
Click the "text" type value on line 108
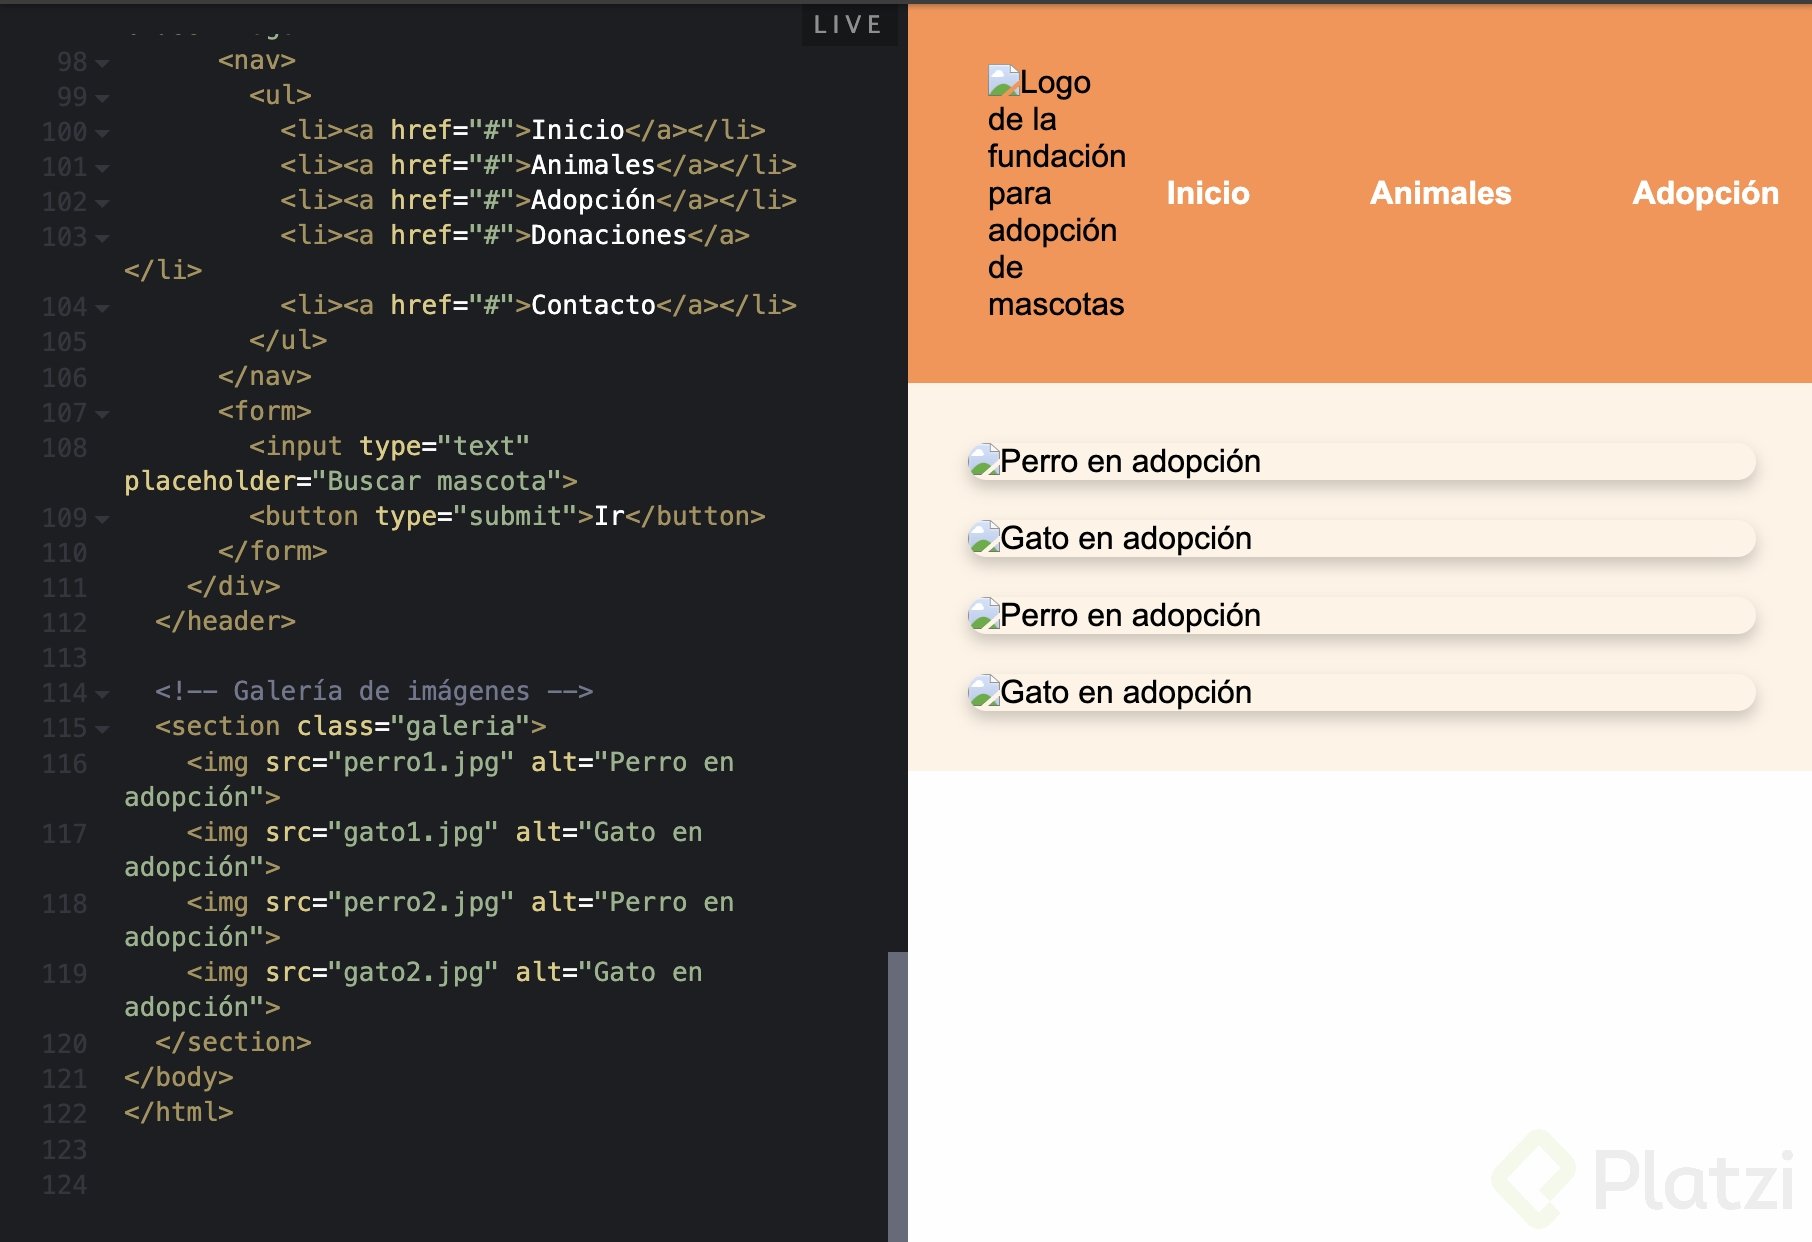click(483, 446)
